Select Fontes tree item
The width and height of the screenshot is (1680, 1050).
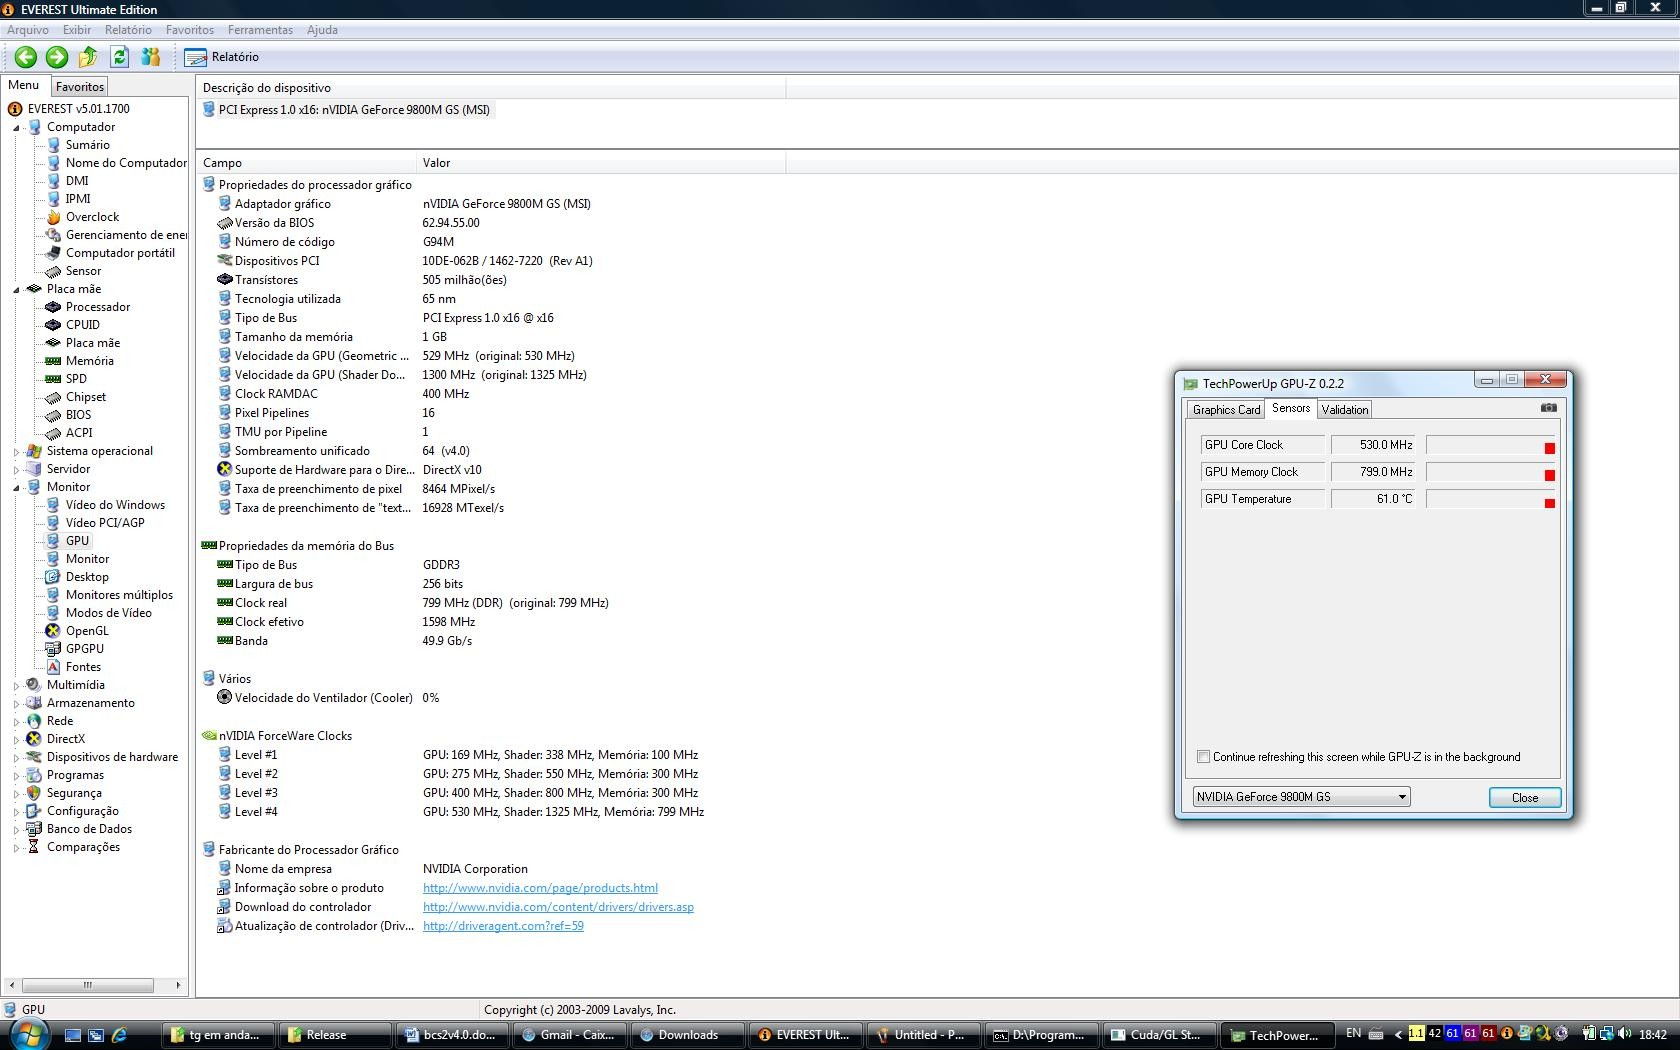point(83,667)
